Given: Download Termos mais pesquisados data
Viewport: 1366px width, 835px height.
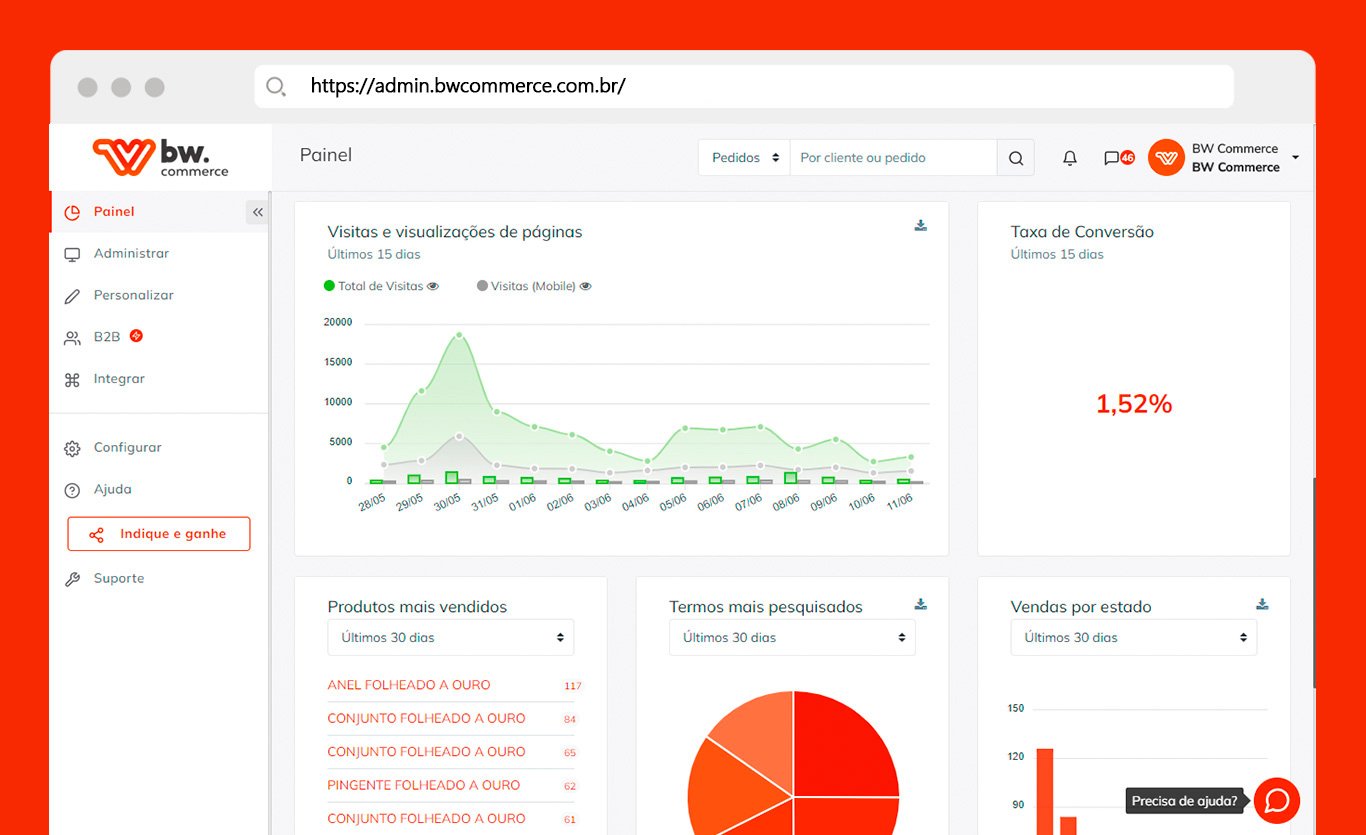Looking at the screenshot, I should point(921,604).
